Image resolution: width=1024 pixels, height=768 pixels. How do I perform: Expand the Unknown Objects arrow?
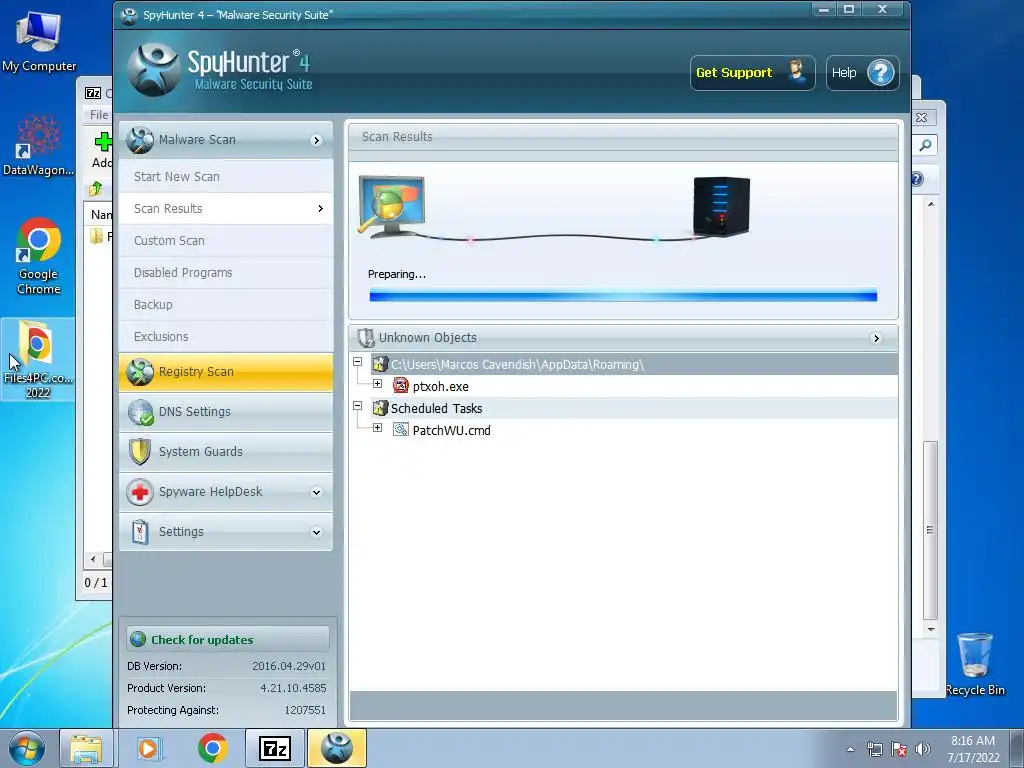pyautogui.click(x=876, y=338)
